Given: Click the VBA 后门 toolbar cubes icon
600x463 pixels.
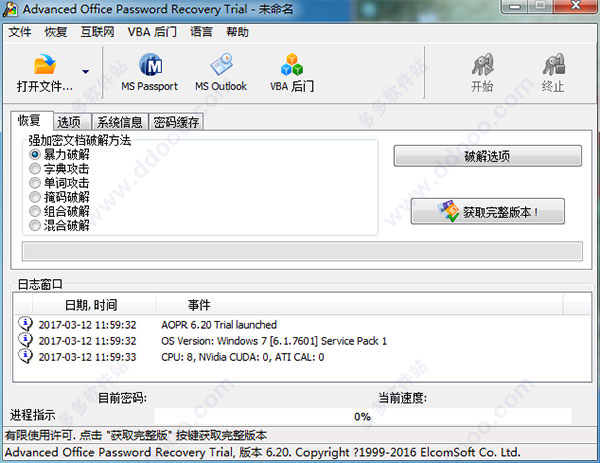Looking at the screenshot, I should [x=292, y=64].
